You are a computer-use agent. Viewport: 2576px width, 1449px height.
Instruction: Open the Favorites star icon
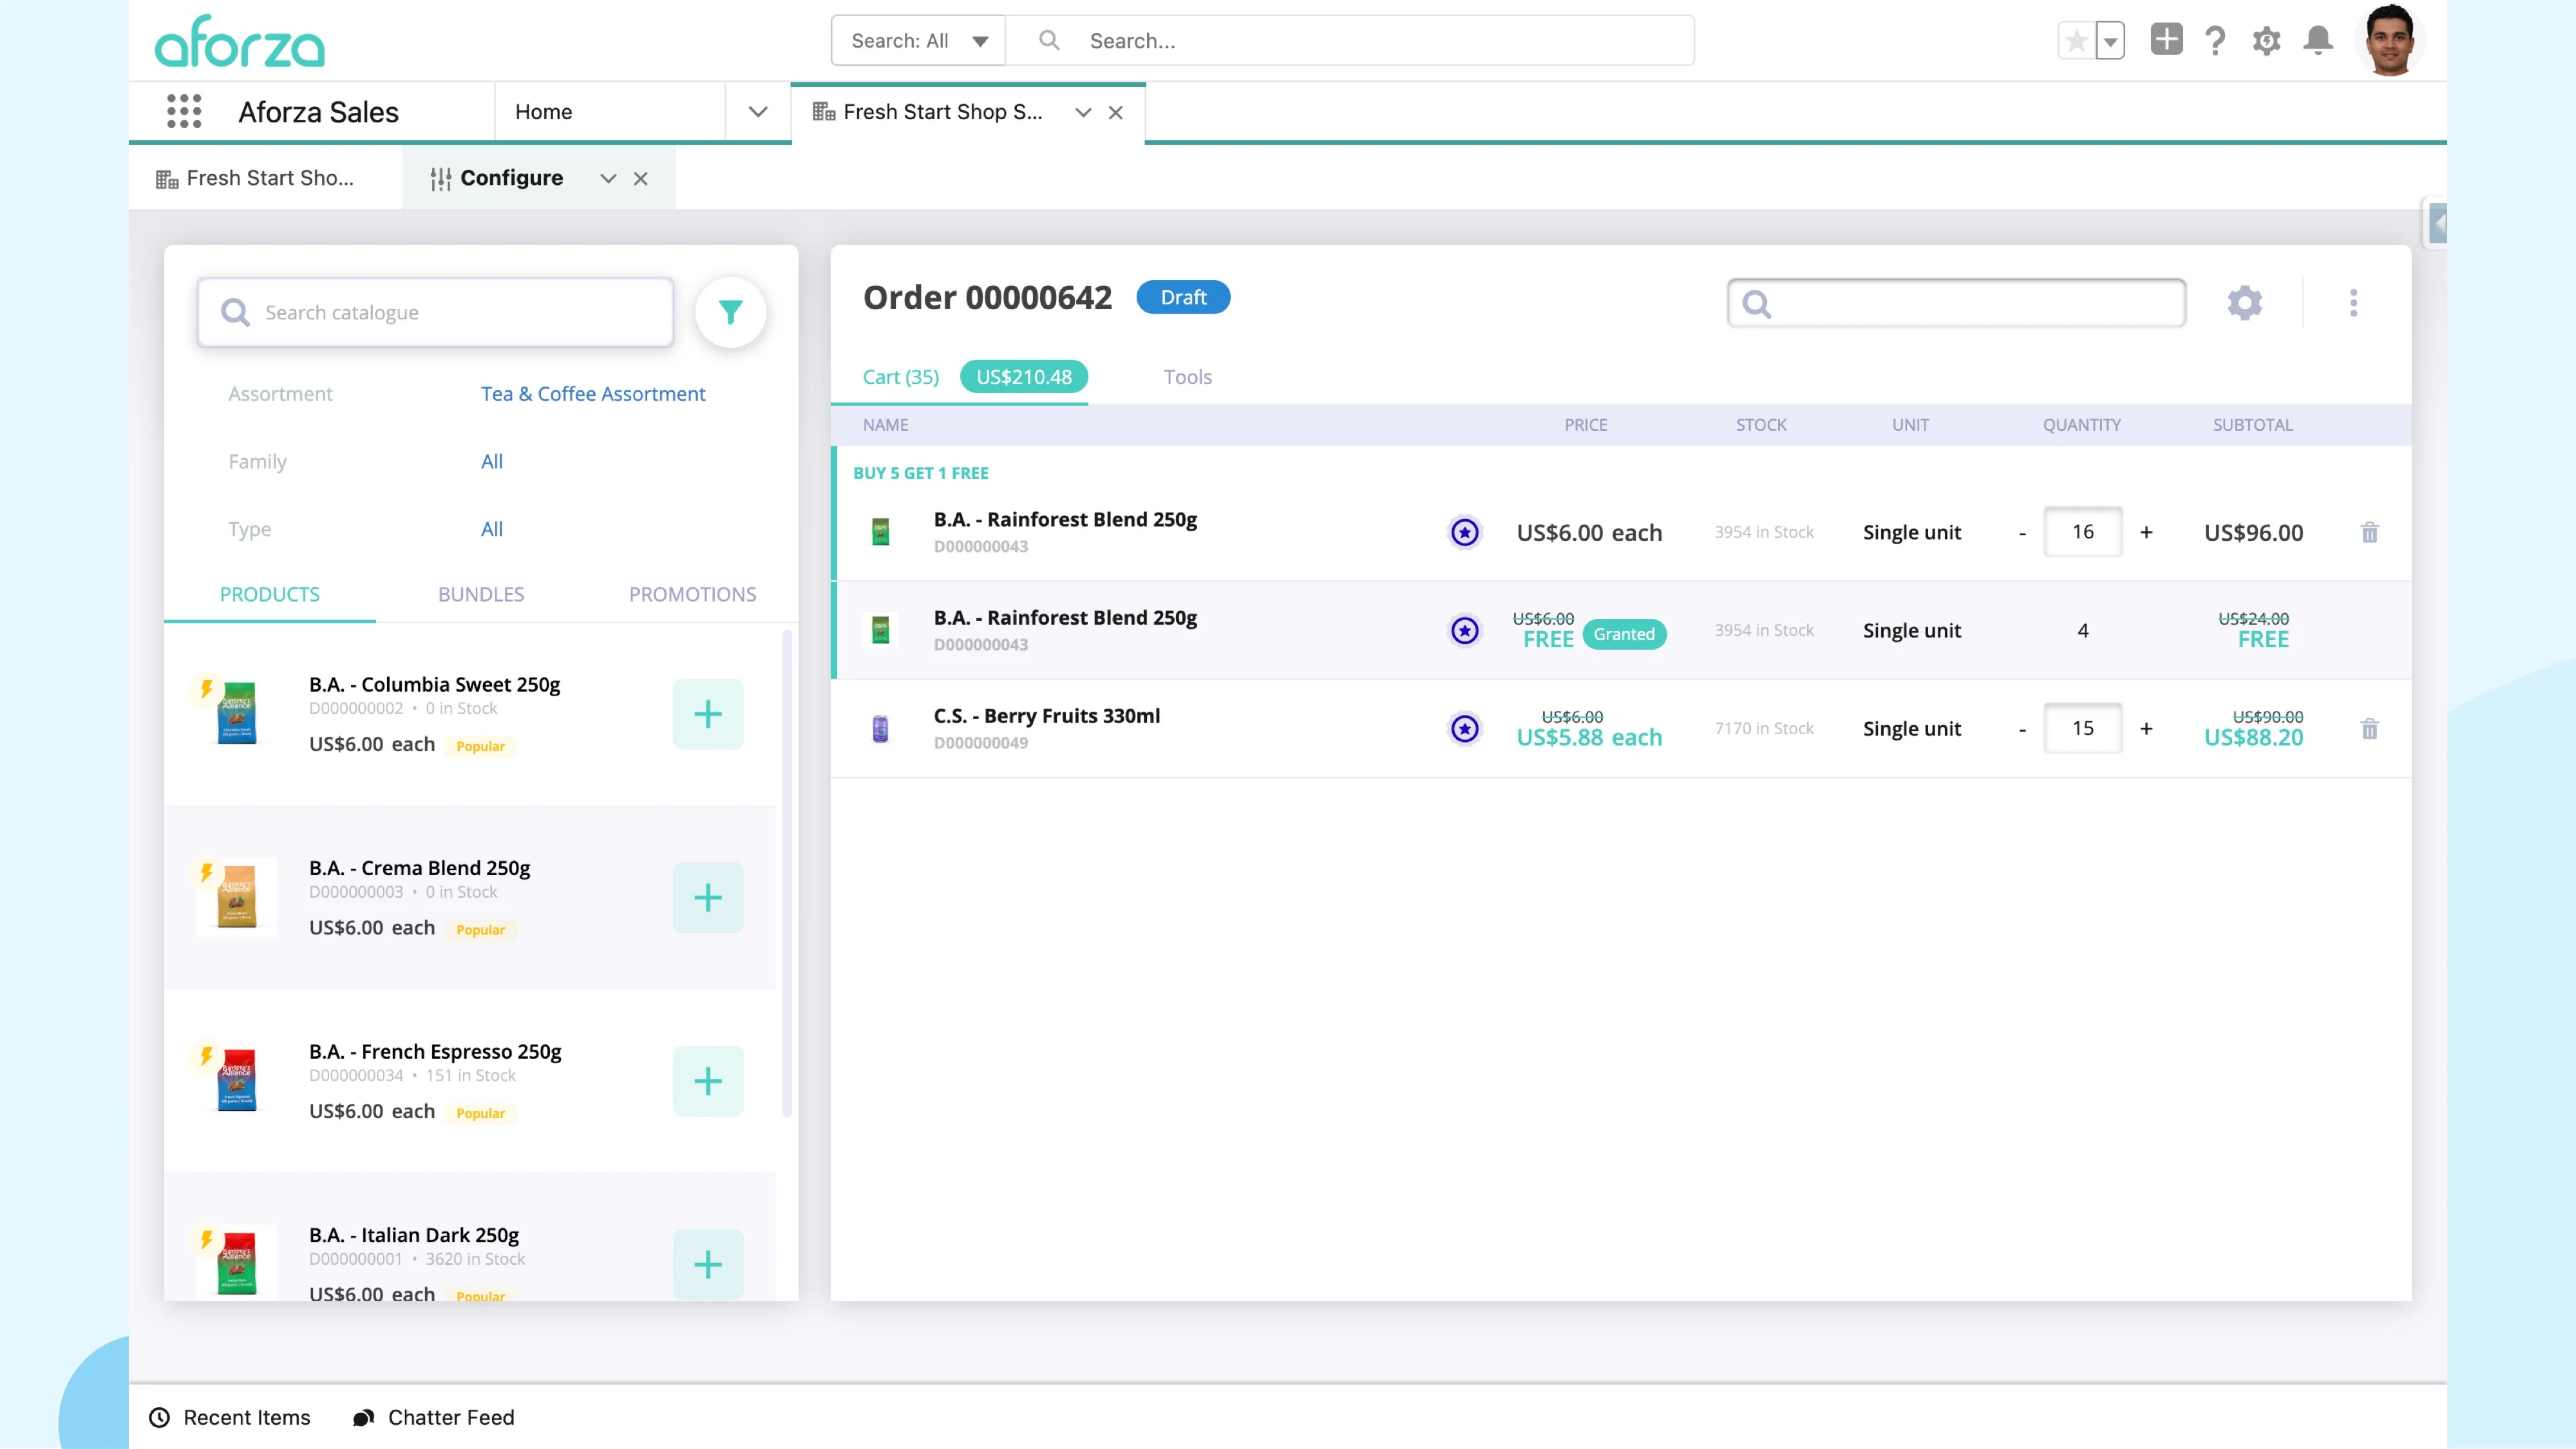click(x=2076, y=41)
